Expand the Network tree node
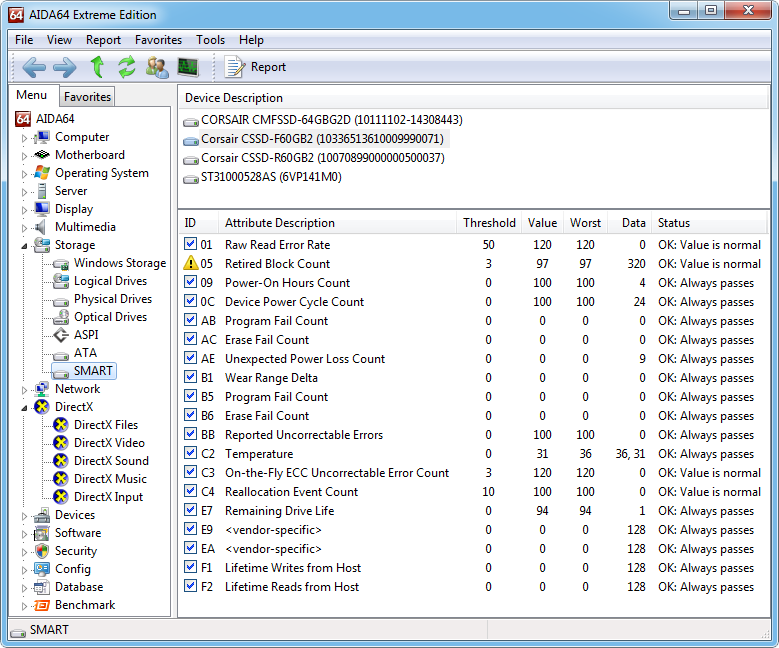The height and width of the screenshot is (648, 779). (24, 390)
